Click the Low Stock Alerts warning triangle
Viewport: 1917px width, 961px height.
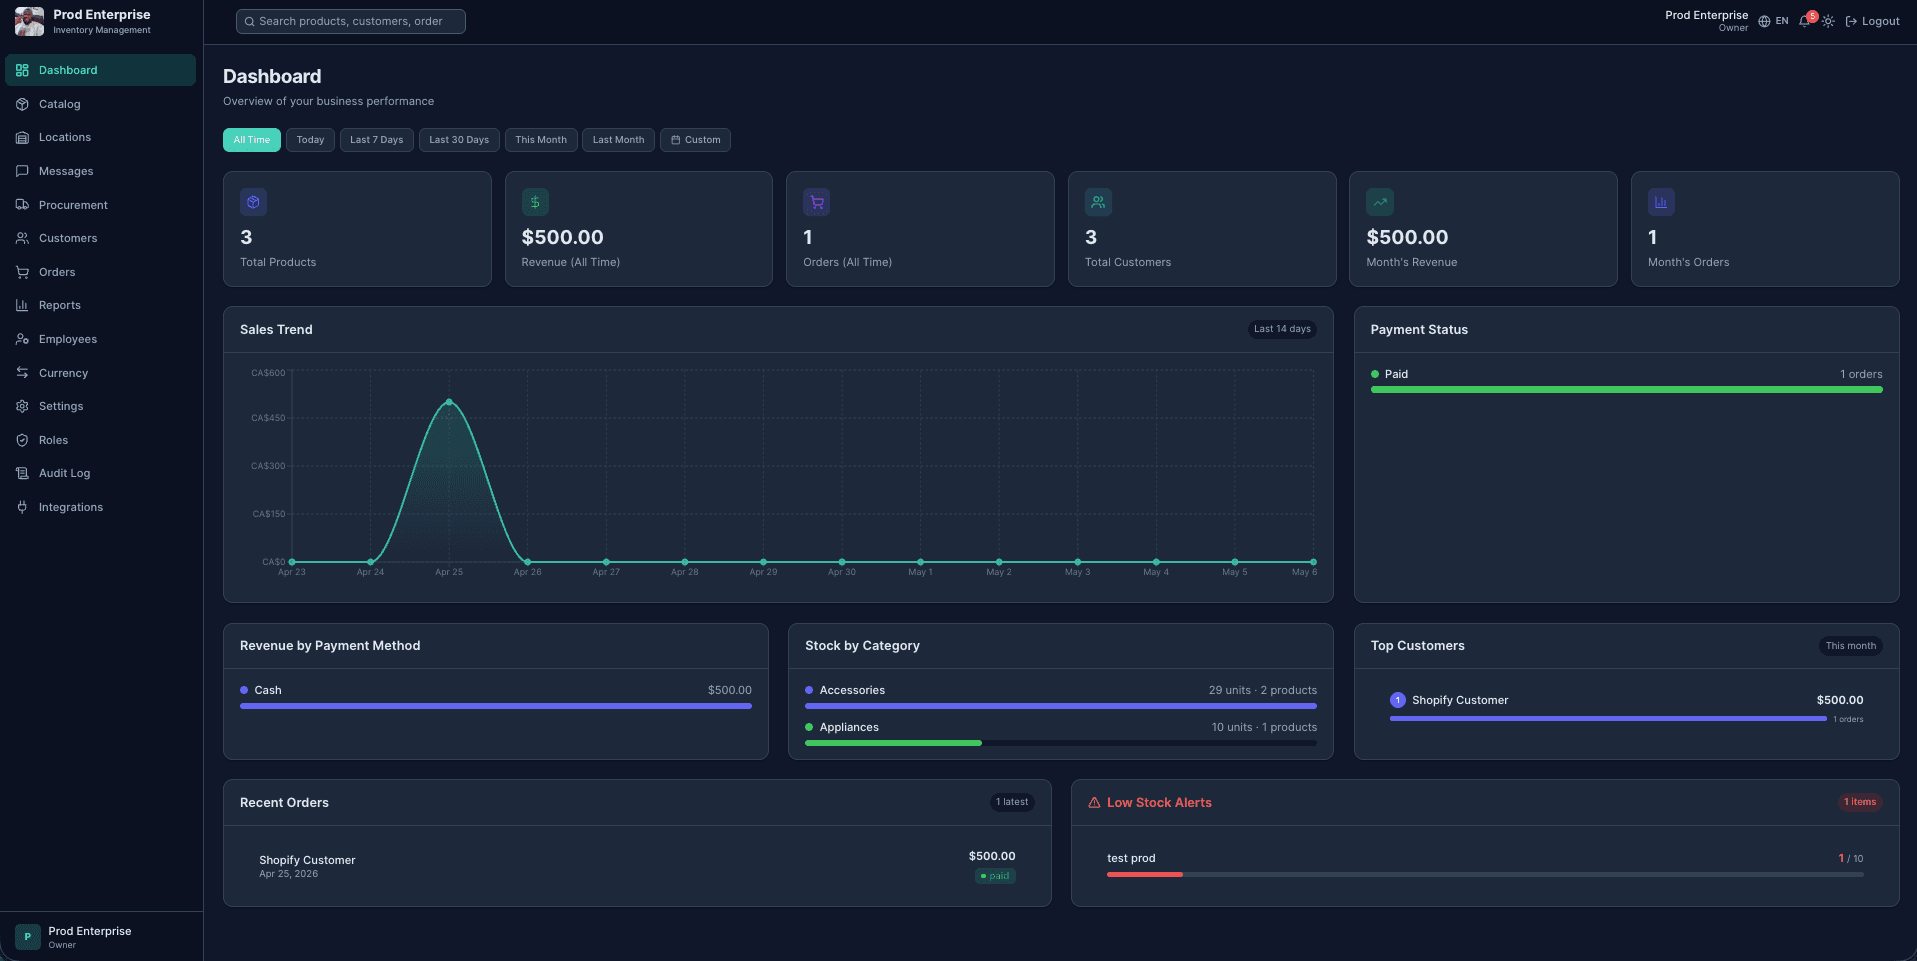(x=1094, y=803)
